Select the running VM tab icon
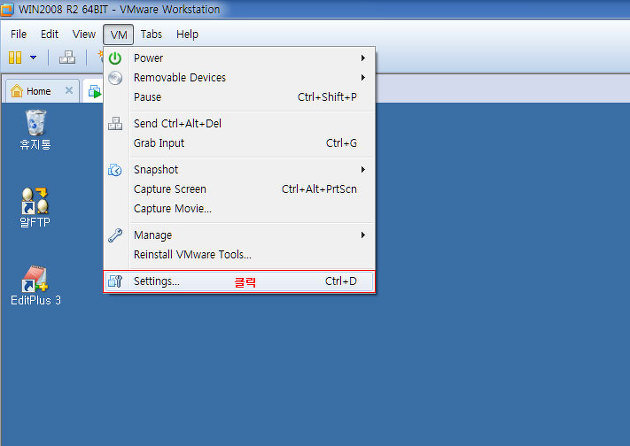Viewport: 630px width, 446px height. [x=95, y=92]
